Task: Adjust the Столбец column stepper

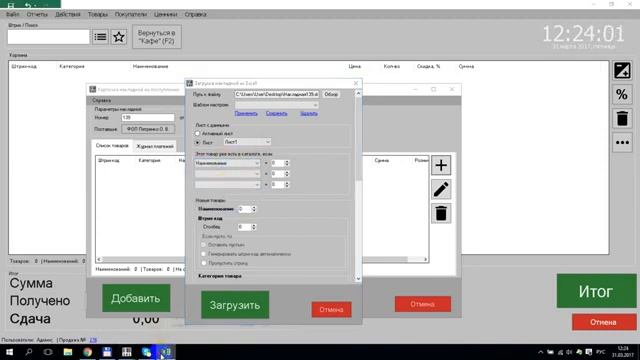Action: click(253, 227)
